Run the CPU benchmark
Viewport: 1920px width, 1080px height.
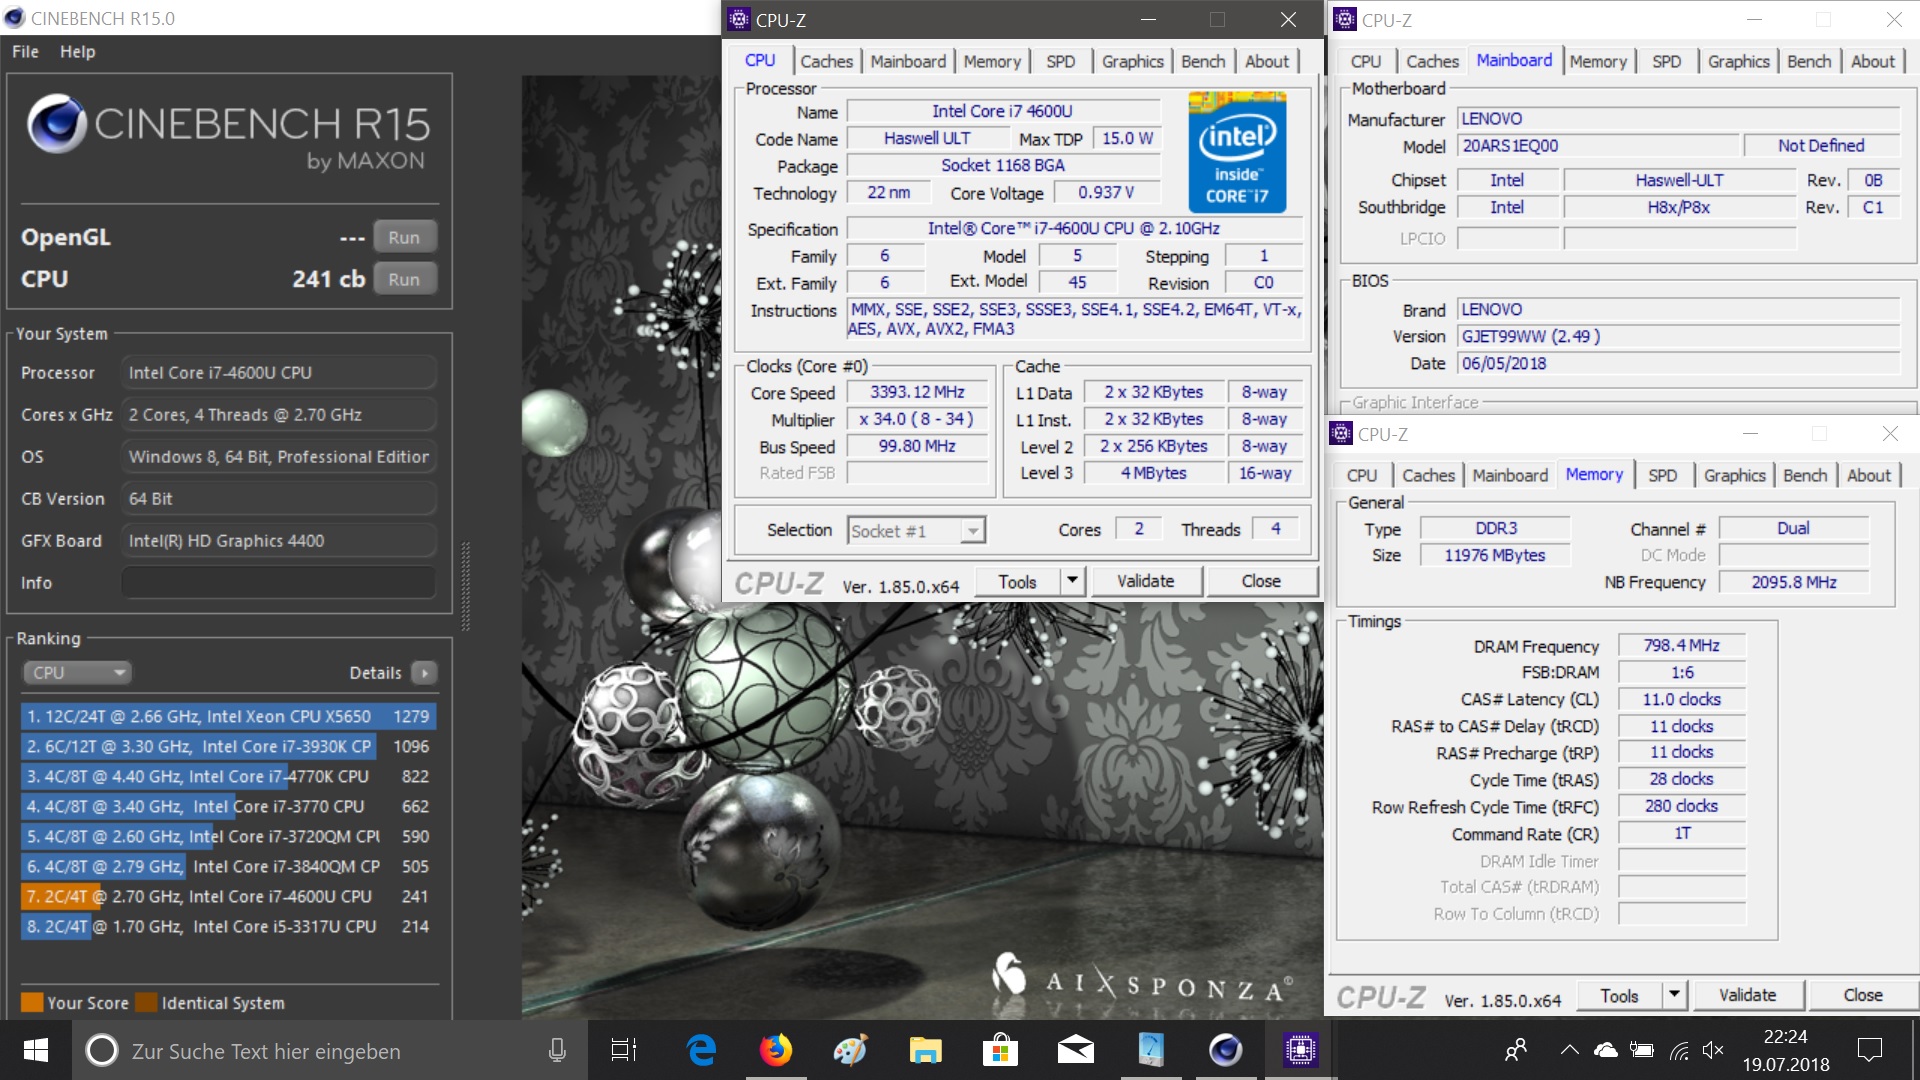pyautogui.click(x=404, y=280)
